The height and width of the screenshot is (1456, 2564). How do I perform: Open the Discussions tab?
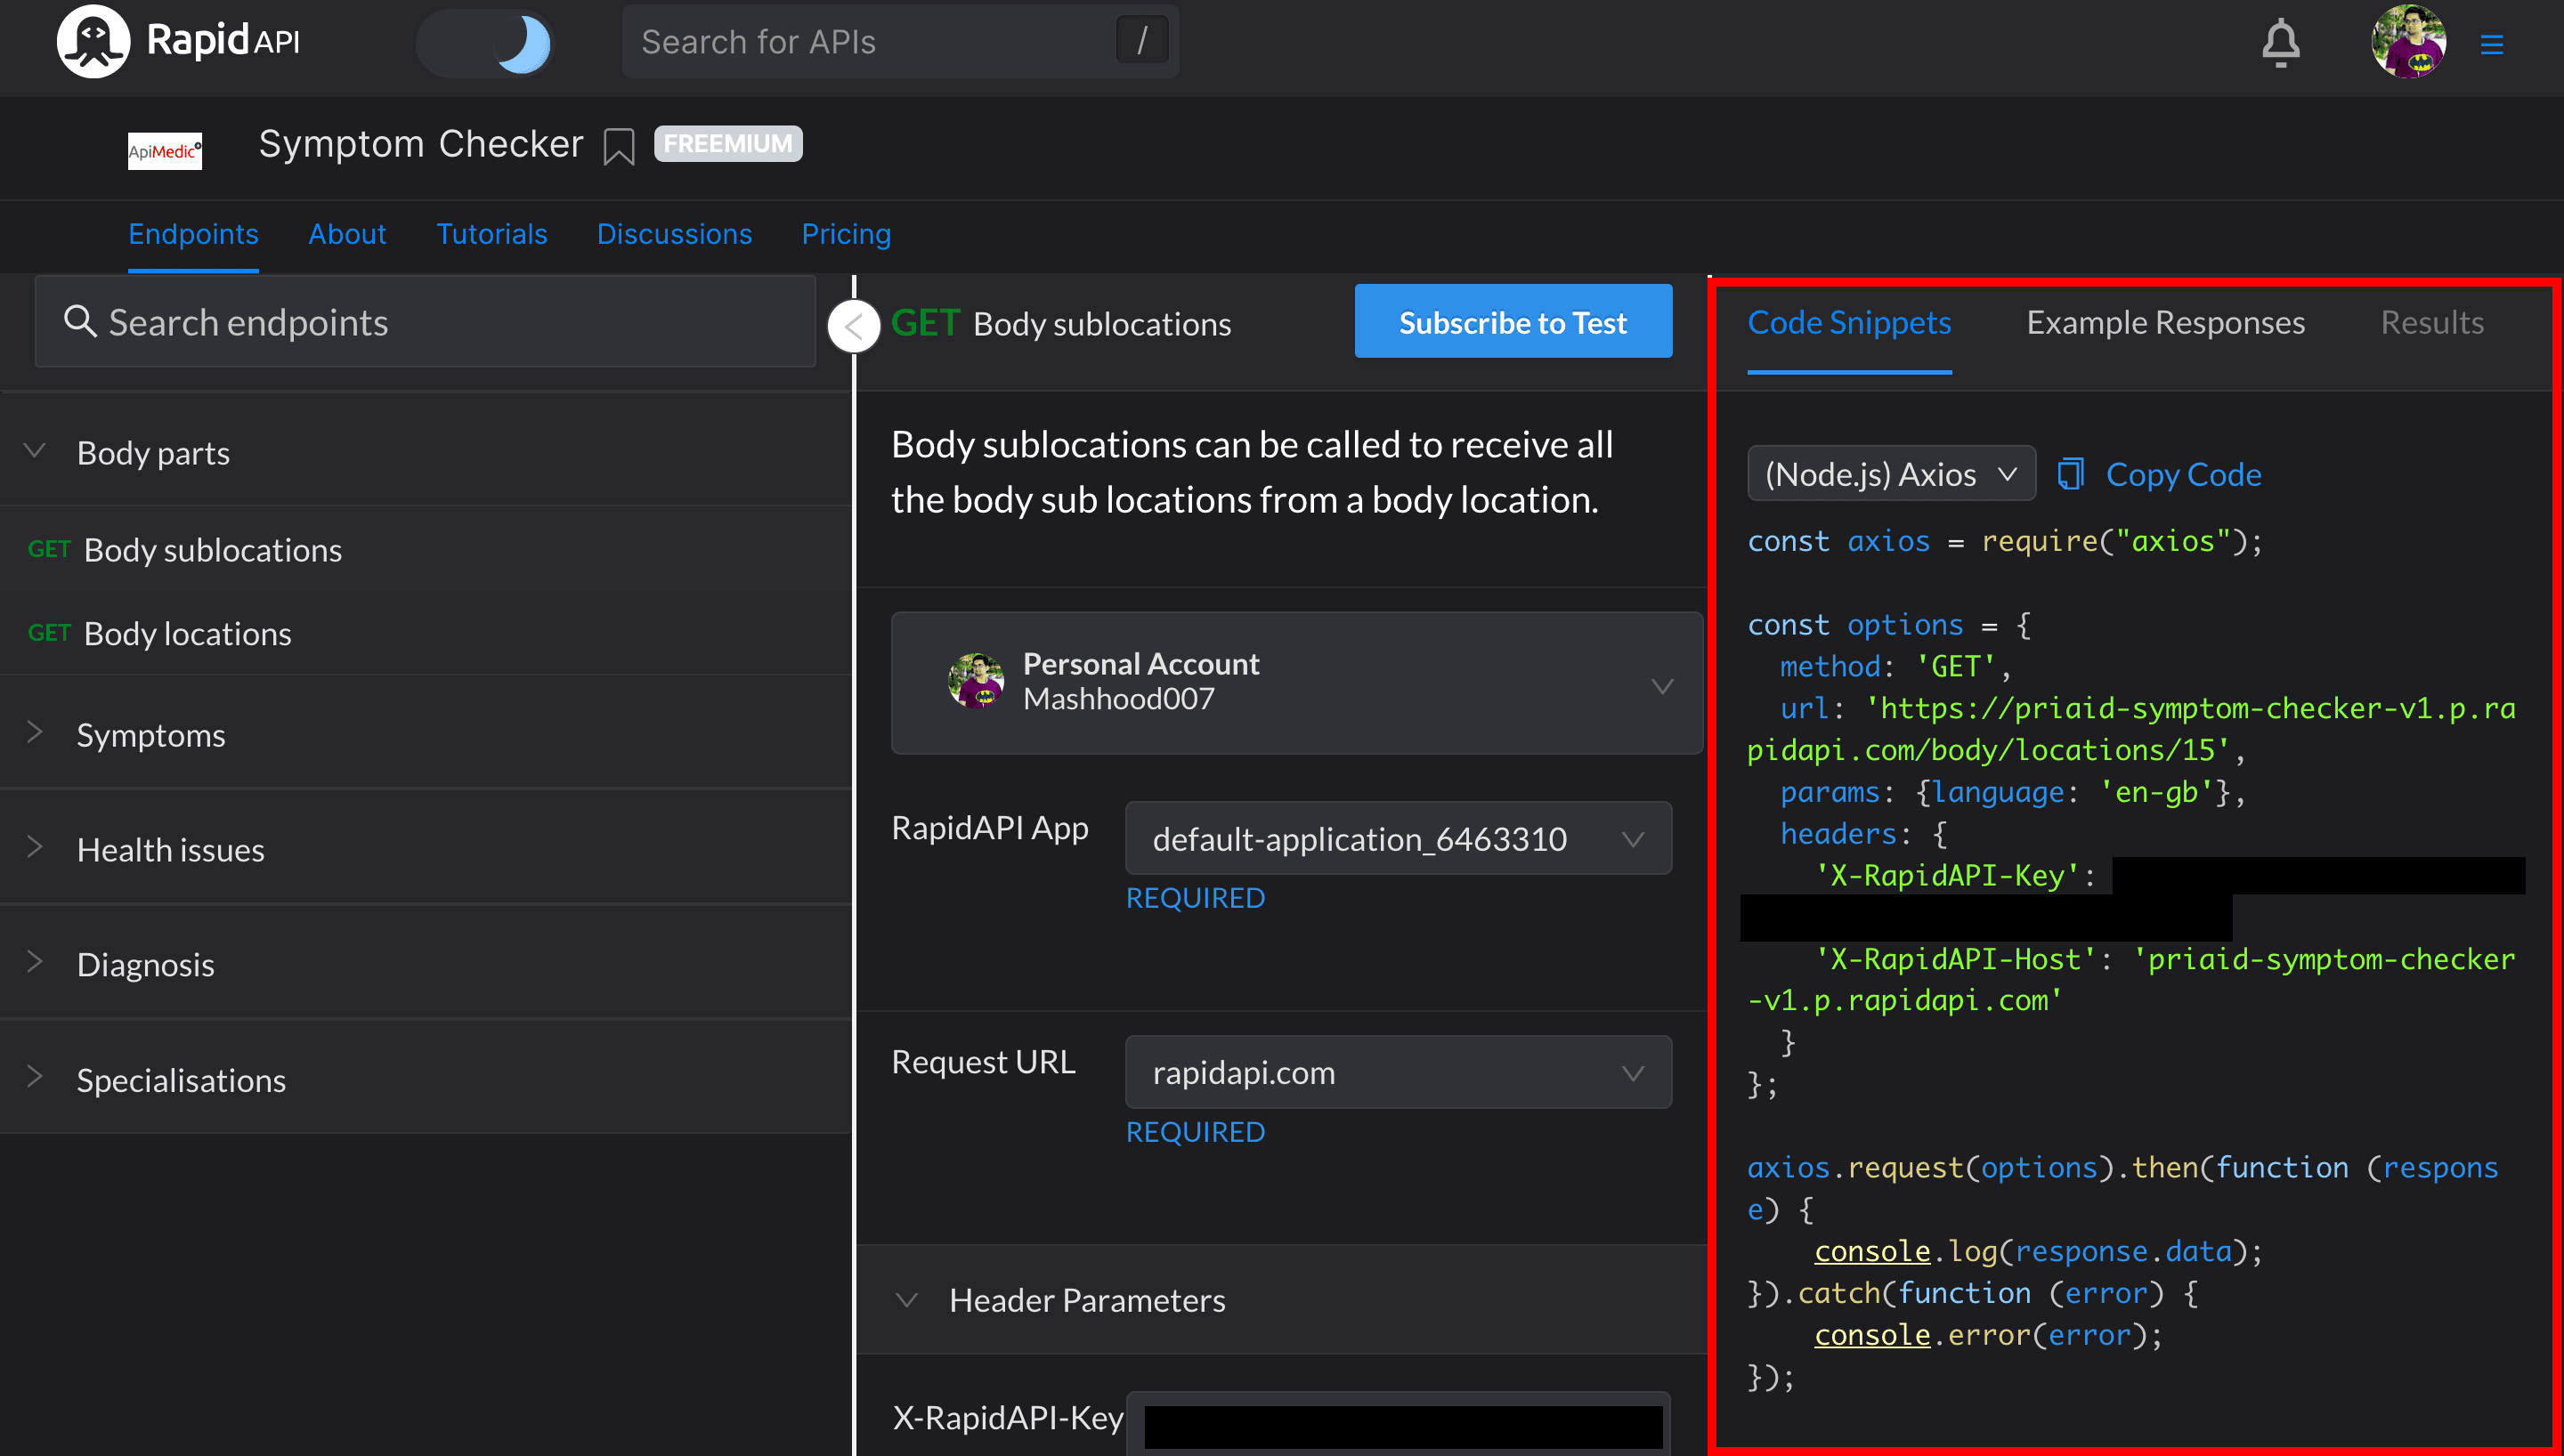674,234
